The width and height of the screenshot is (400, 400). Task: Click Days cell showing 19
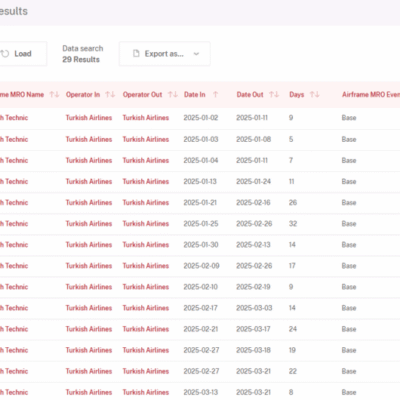(x=292, y=350)
